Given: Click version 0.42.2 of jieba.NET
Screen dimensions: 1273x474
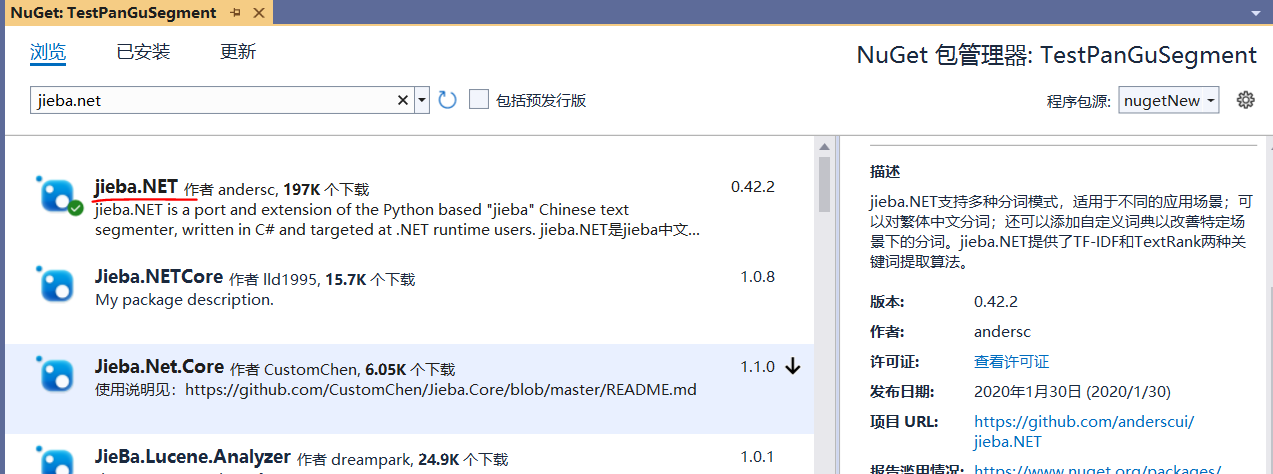Looking at the screenshot, I should pyautogui.click(x=753, y=187).
